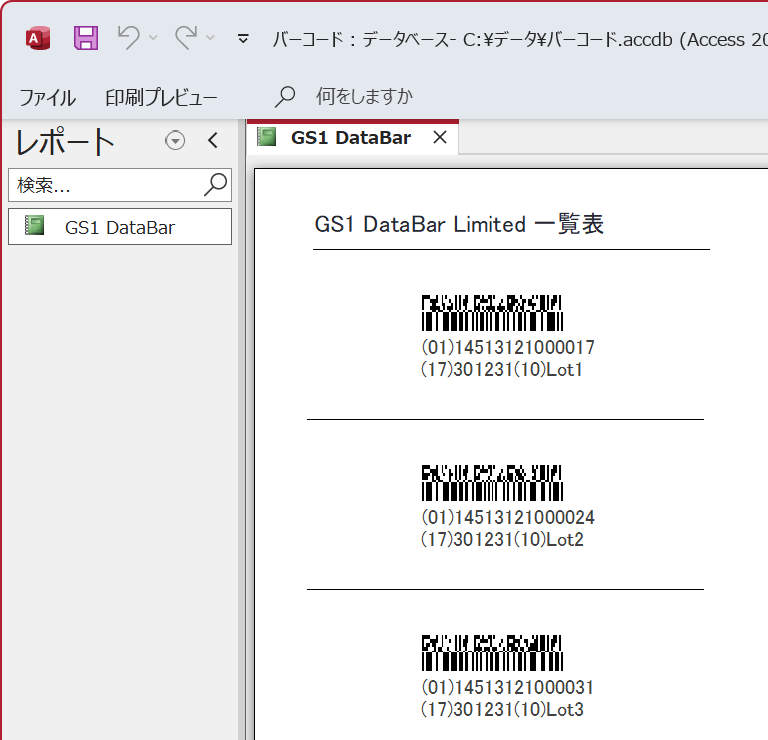Click the text (17)301231(10)Lot2
The height and width of the screenshot is (740, 768).
(x=502, y=540)
